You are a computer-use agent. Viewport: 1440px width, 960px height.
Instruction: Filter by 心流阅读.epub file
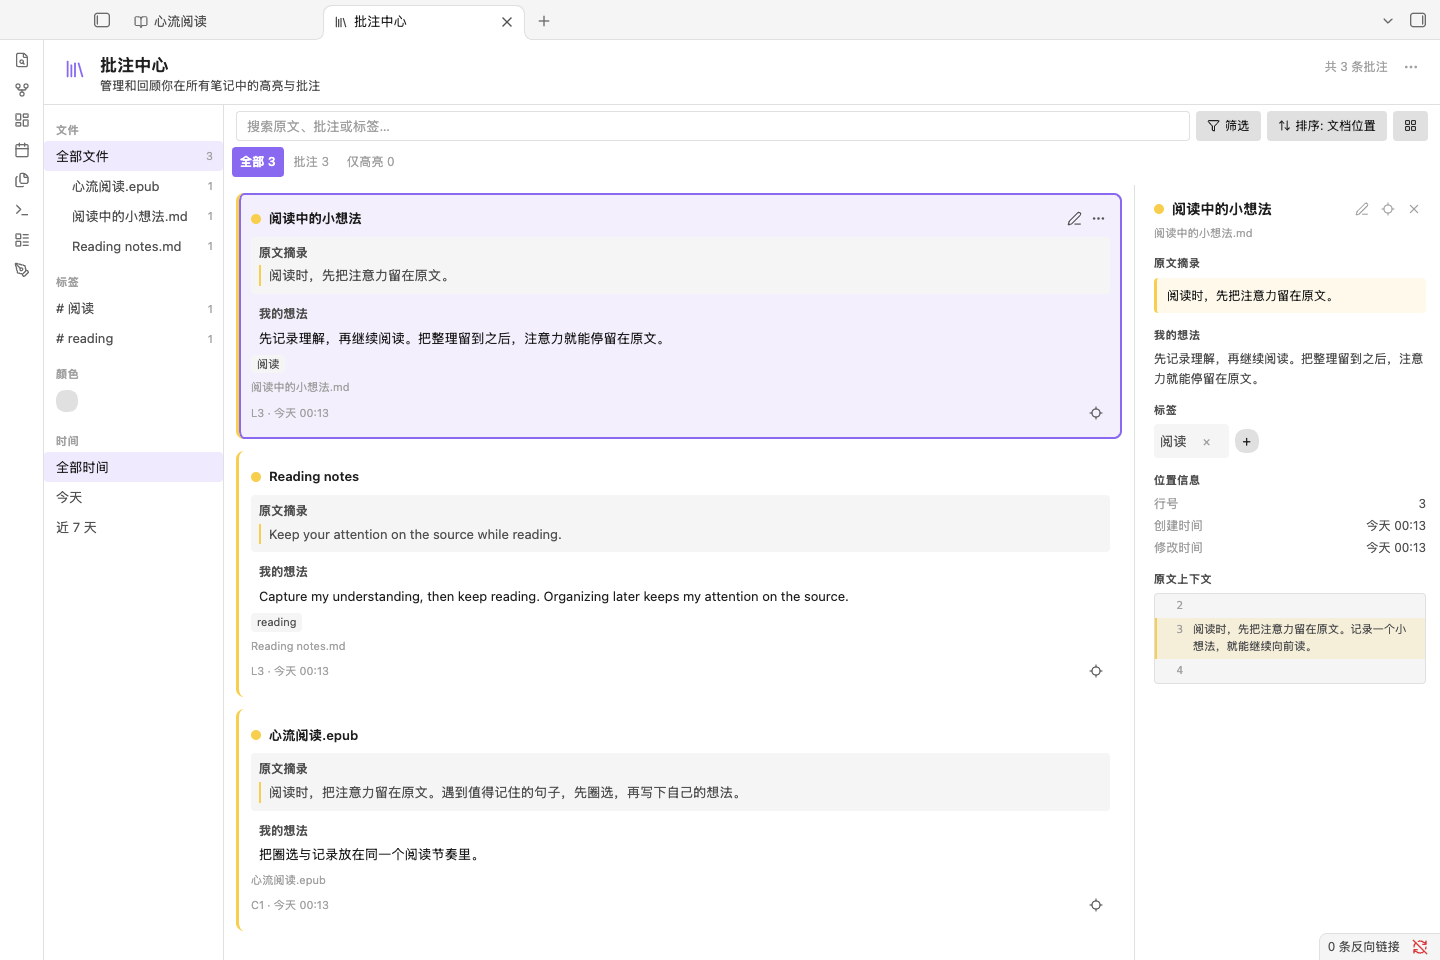134,187
